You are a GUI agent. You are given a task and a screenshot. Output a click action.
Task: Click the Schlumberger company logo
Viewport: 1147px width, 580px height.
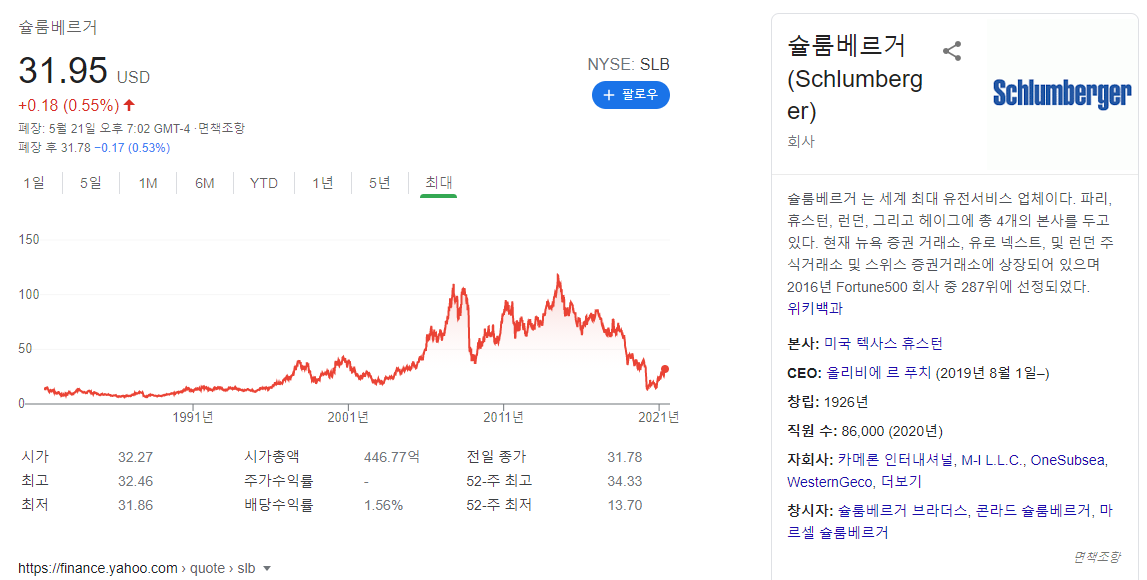coord(1062,94)
